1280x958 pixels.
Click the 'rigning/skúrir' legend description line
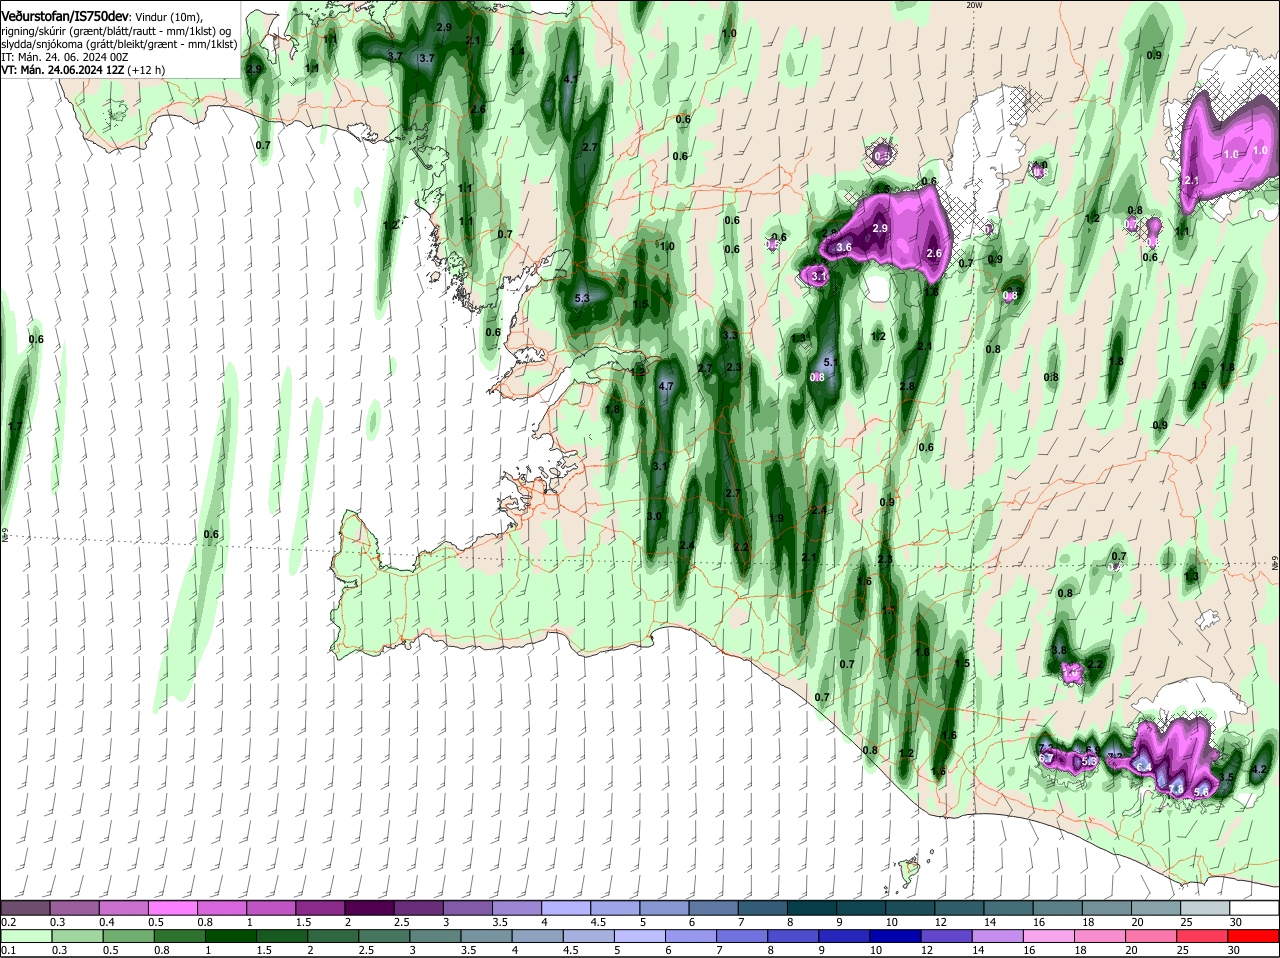(117, 31)
